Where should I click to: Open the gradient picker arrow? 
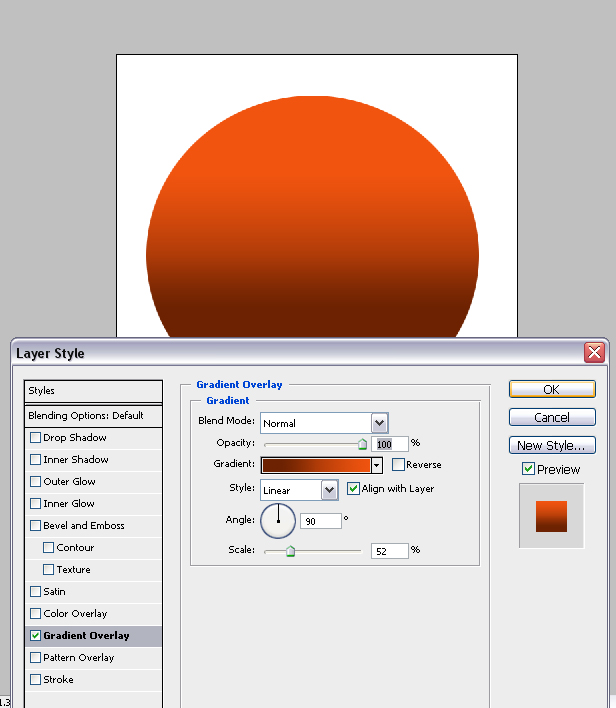click(x=376, y=465)
